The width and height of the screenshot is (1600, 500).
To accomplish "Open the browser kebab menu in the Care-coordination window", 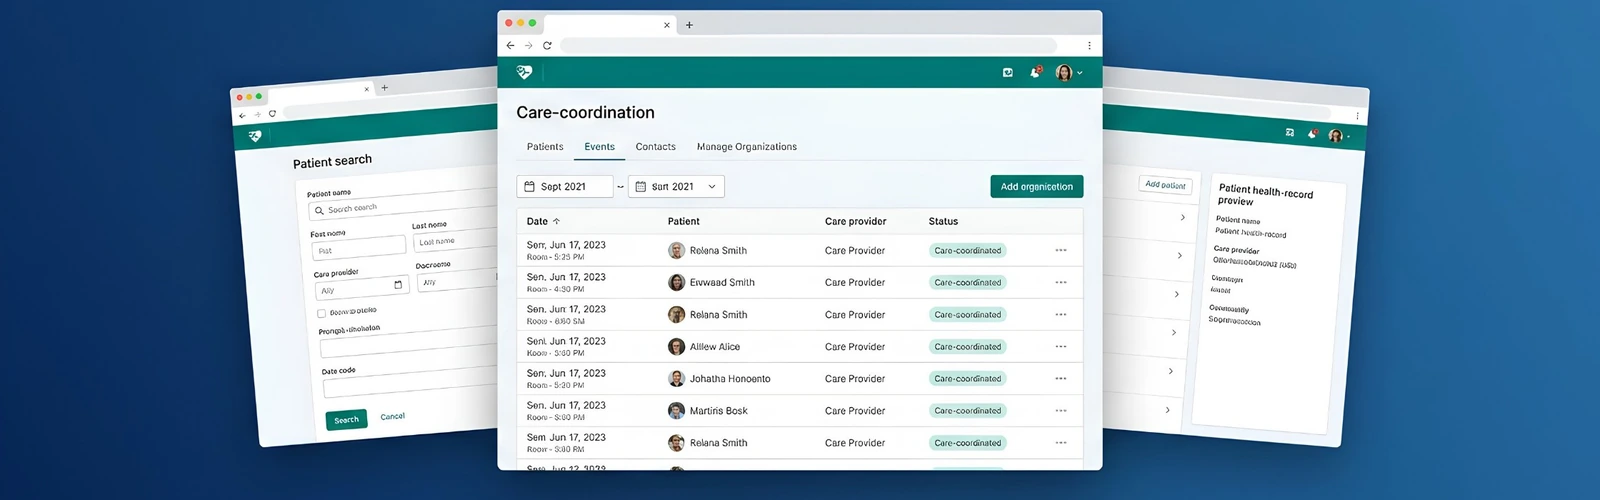I will [1089, 45].
